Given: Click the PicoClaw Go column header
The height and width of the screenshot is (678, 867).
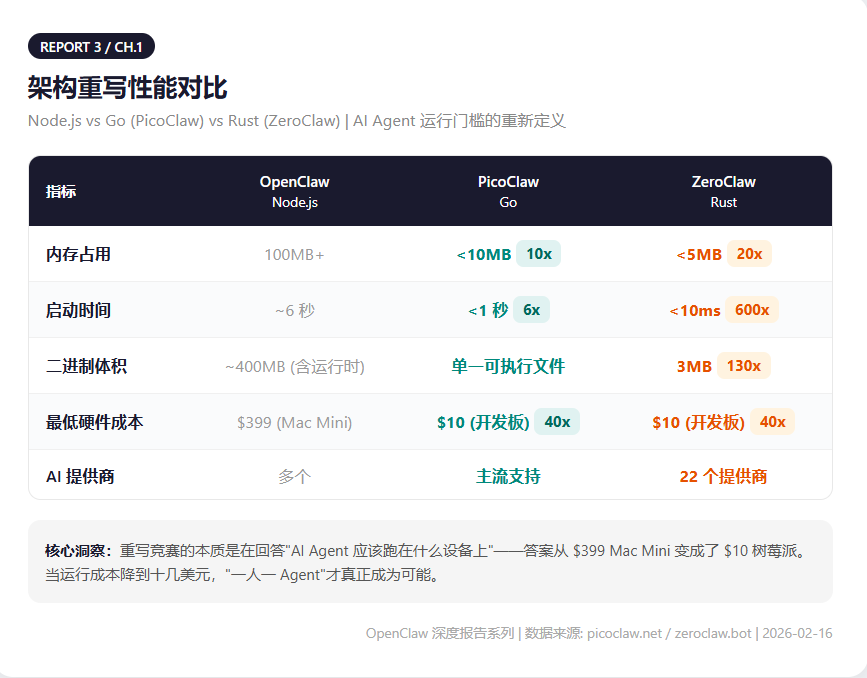Looking at the screenshot, I should (x=508, y=191).
